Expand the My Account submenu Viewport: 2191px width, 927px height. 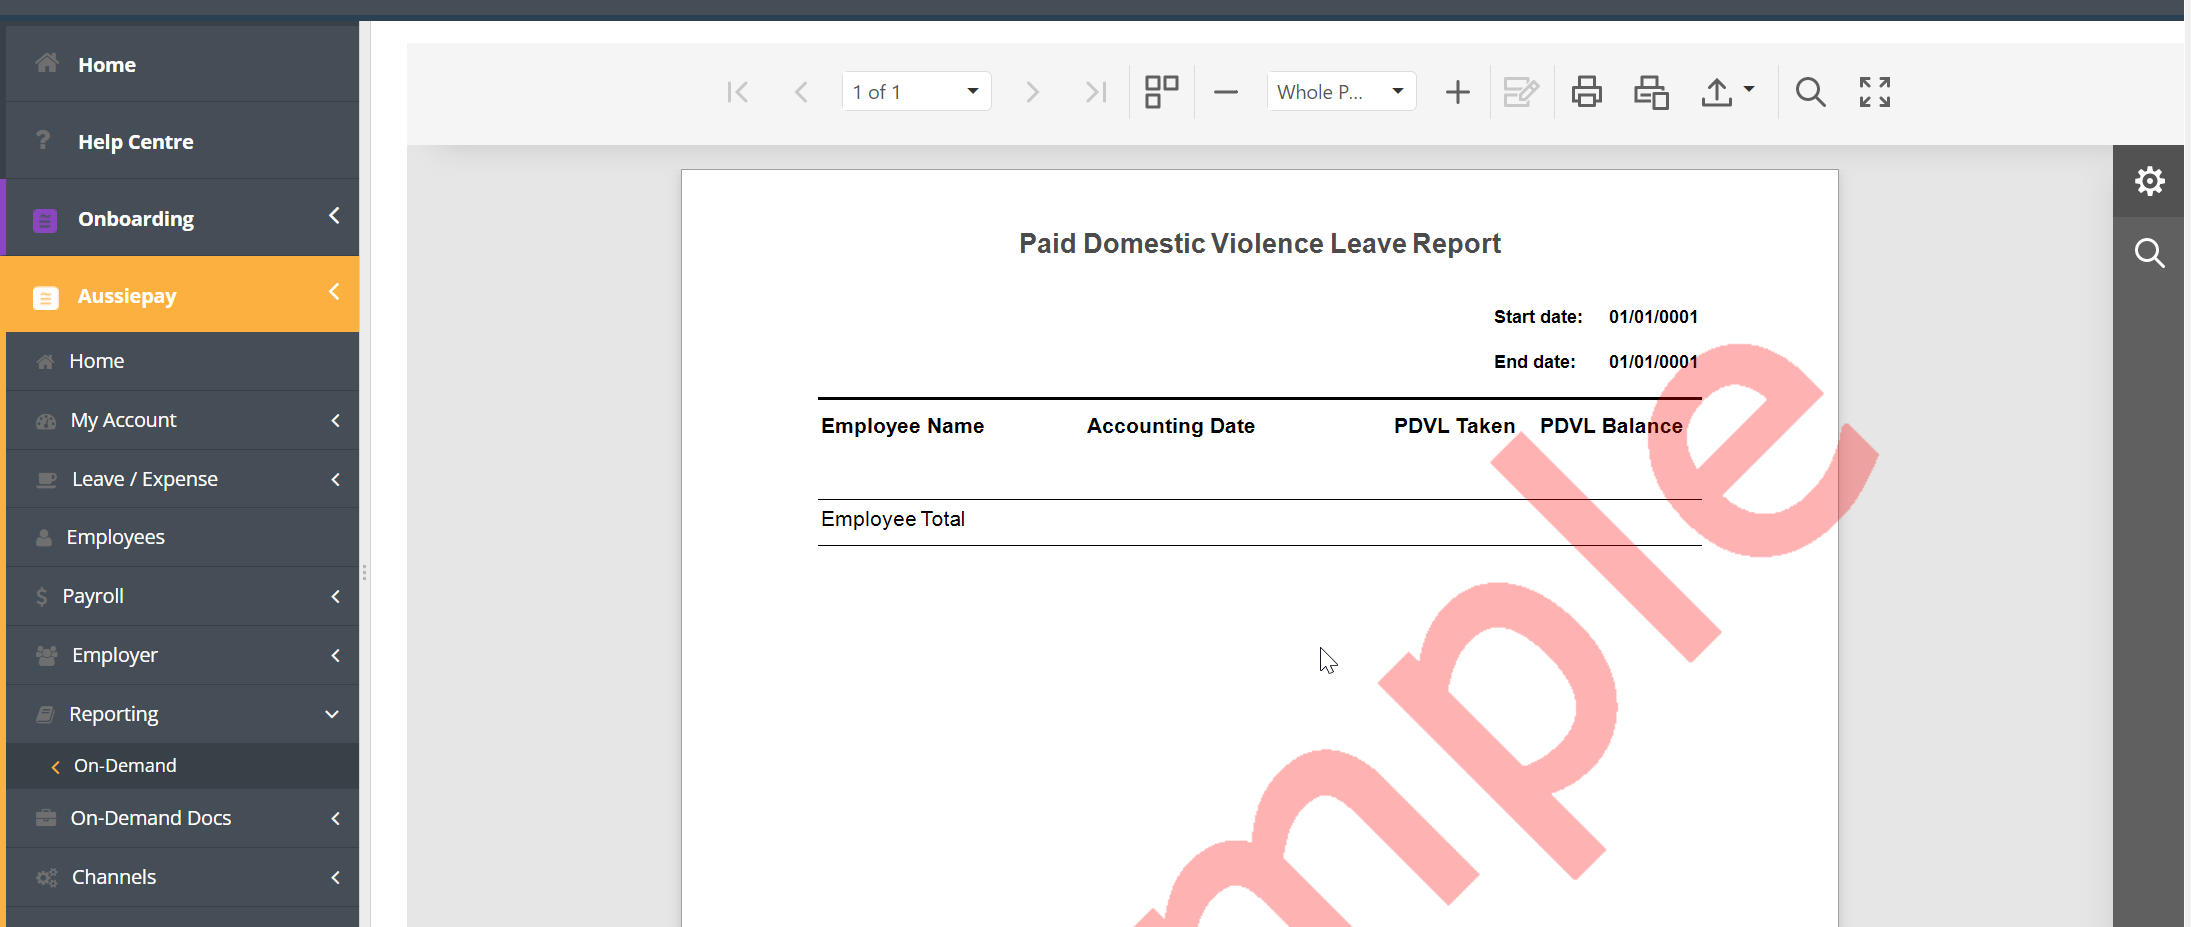coord(335,421)
